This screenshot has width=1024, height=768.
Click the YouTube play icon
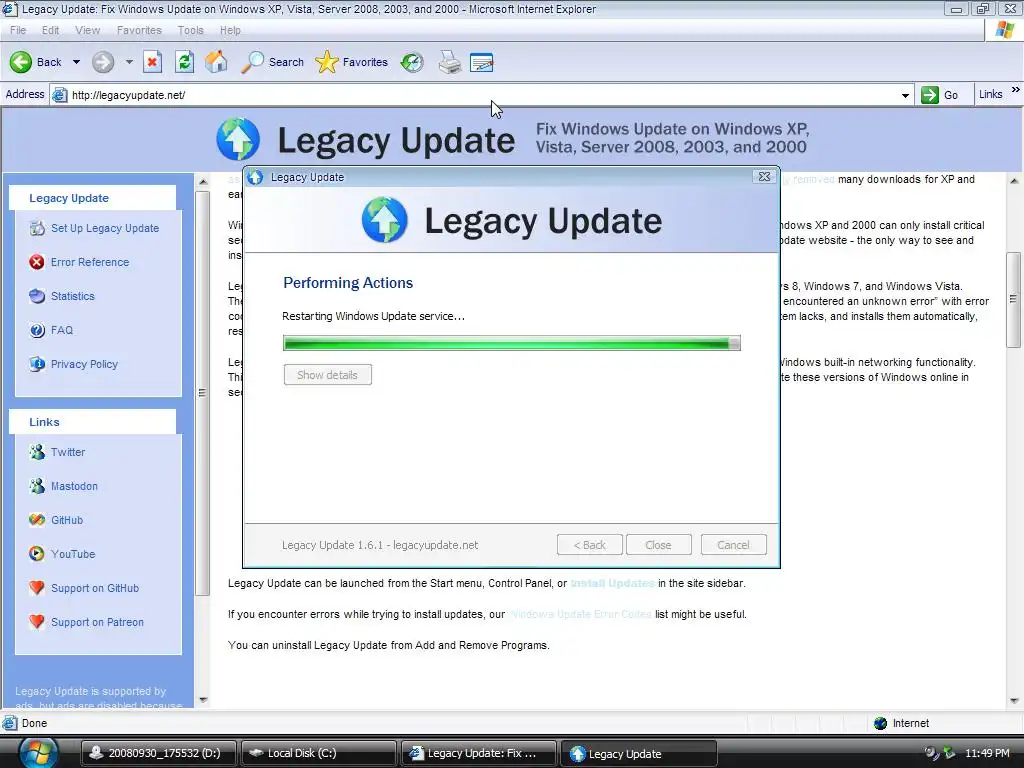point(37,554)
